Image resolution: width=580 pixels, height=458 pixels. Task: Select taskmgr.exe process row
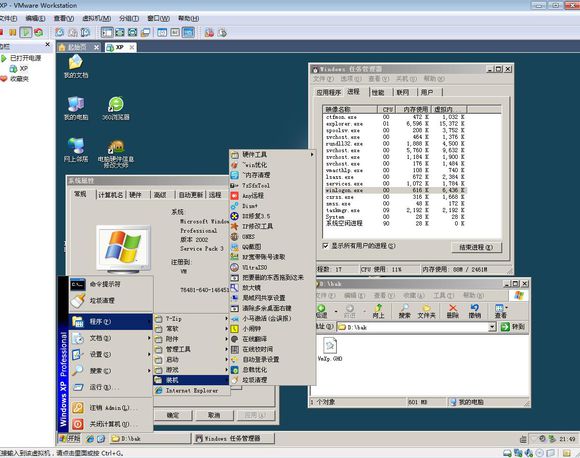point(395,210)
